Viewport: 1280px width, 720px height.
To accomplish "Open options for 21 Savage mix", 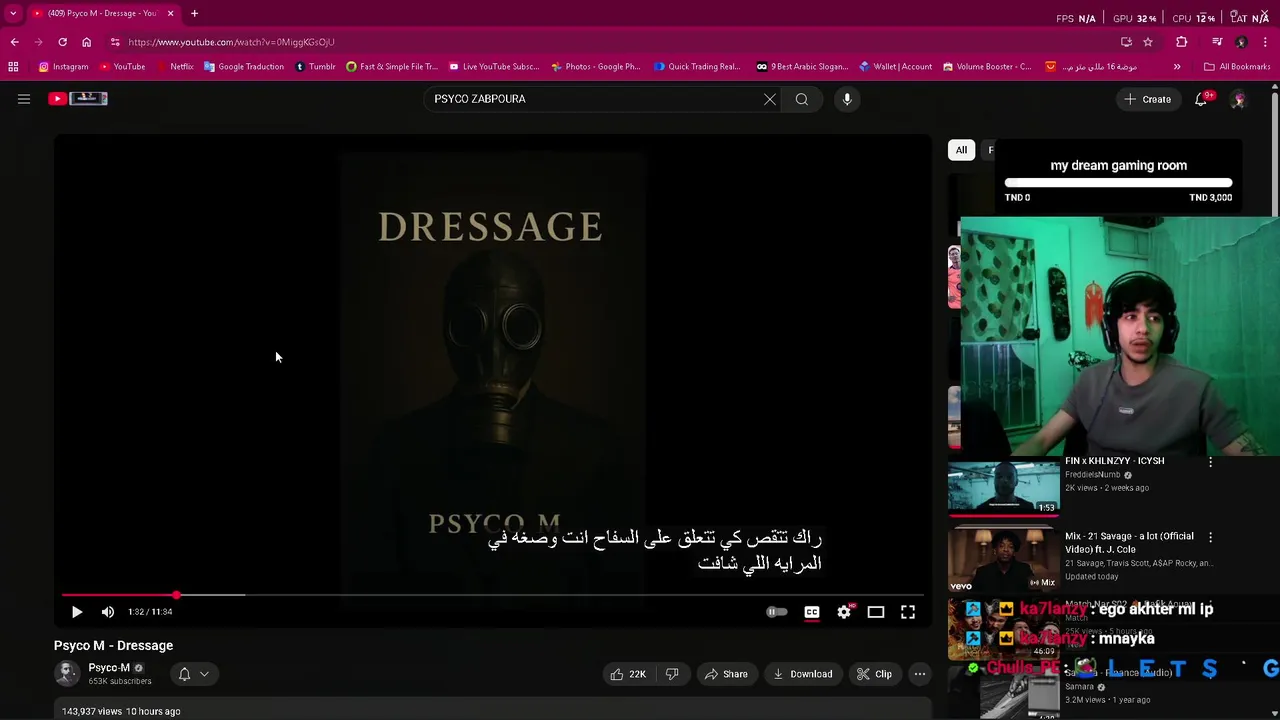I will 1211,537.
